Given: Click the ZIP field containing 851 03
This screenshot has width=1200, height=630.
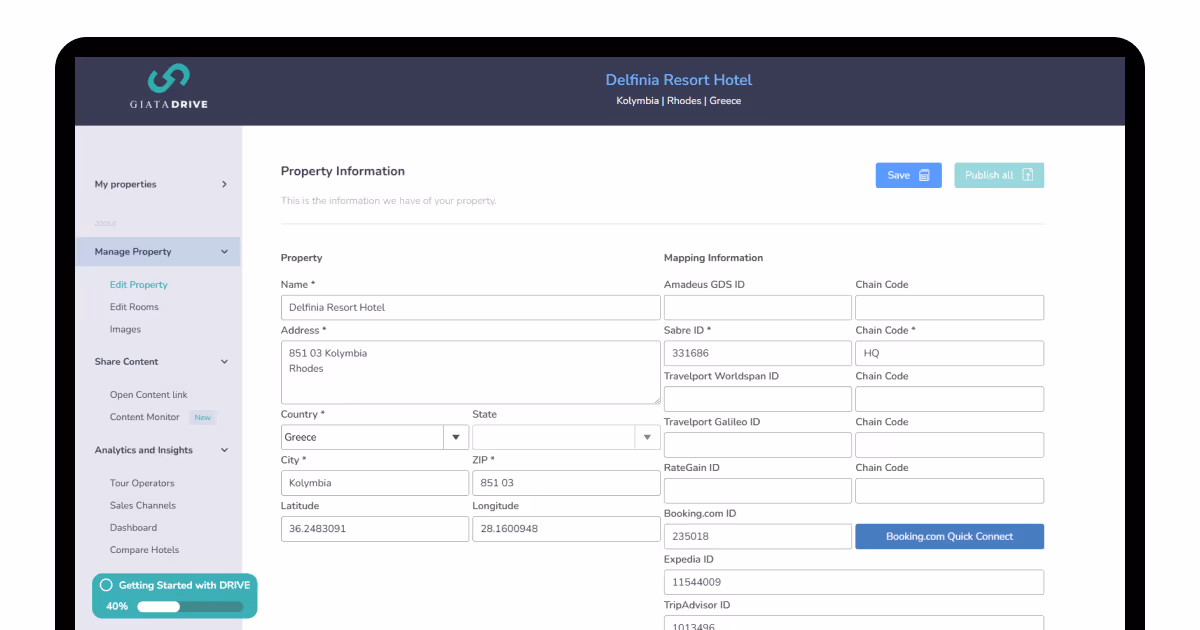Looking at the screenshot, I should 566,483.
